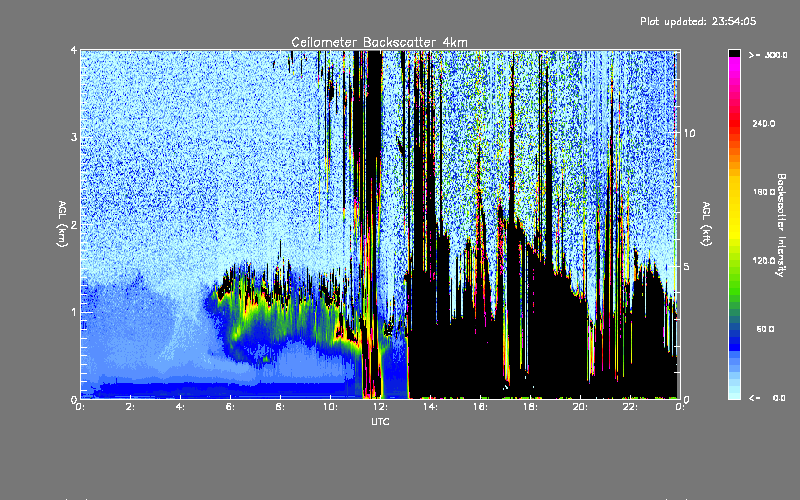Select the '3' tick on the km axis

pos(74,138)
